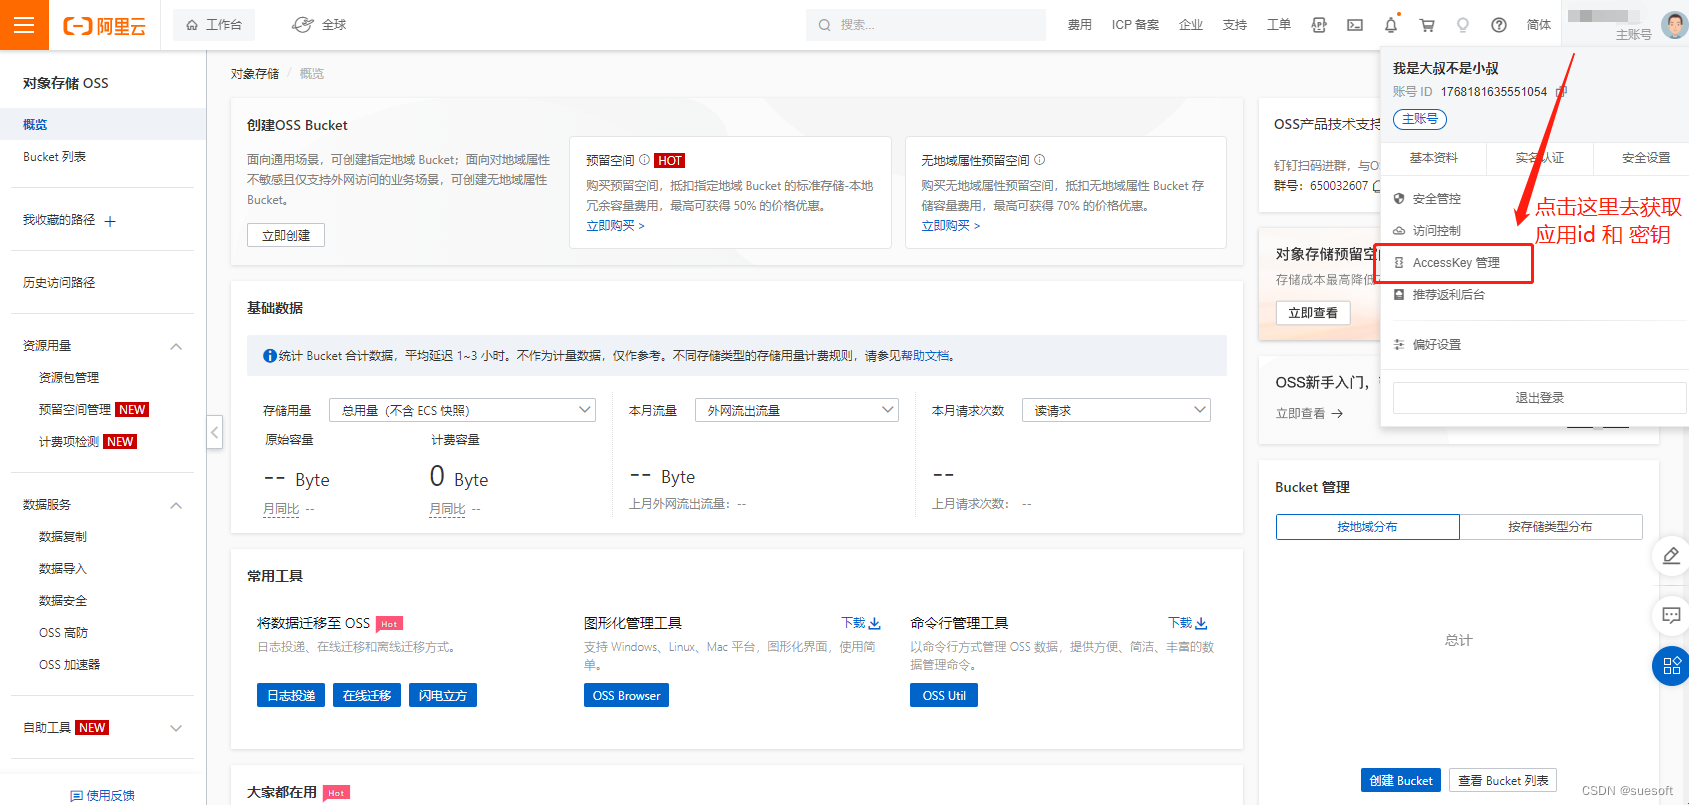Open 访问控制 in account menu
This screenshot has width=1689, height=805.
click(1436, 231)
